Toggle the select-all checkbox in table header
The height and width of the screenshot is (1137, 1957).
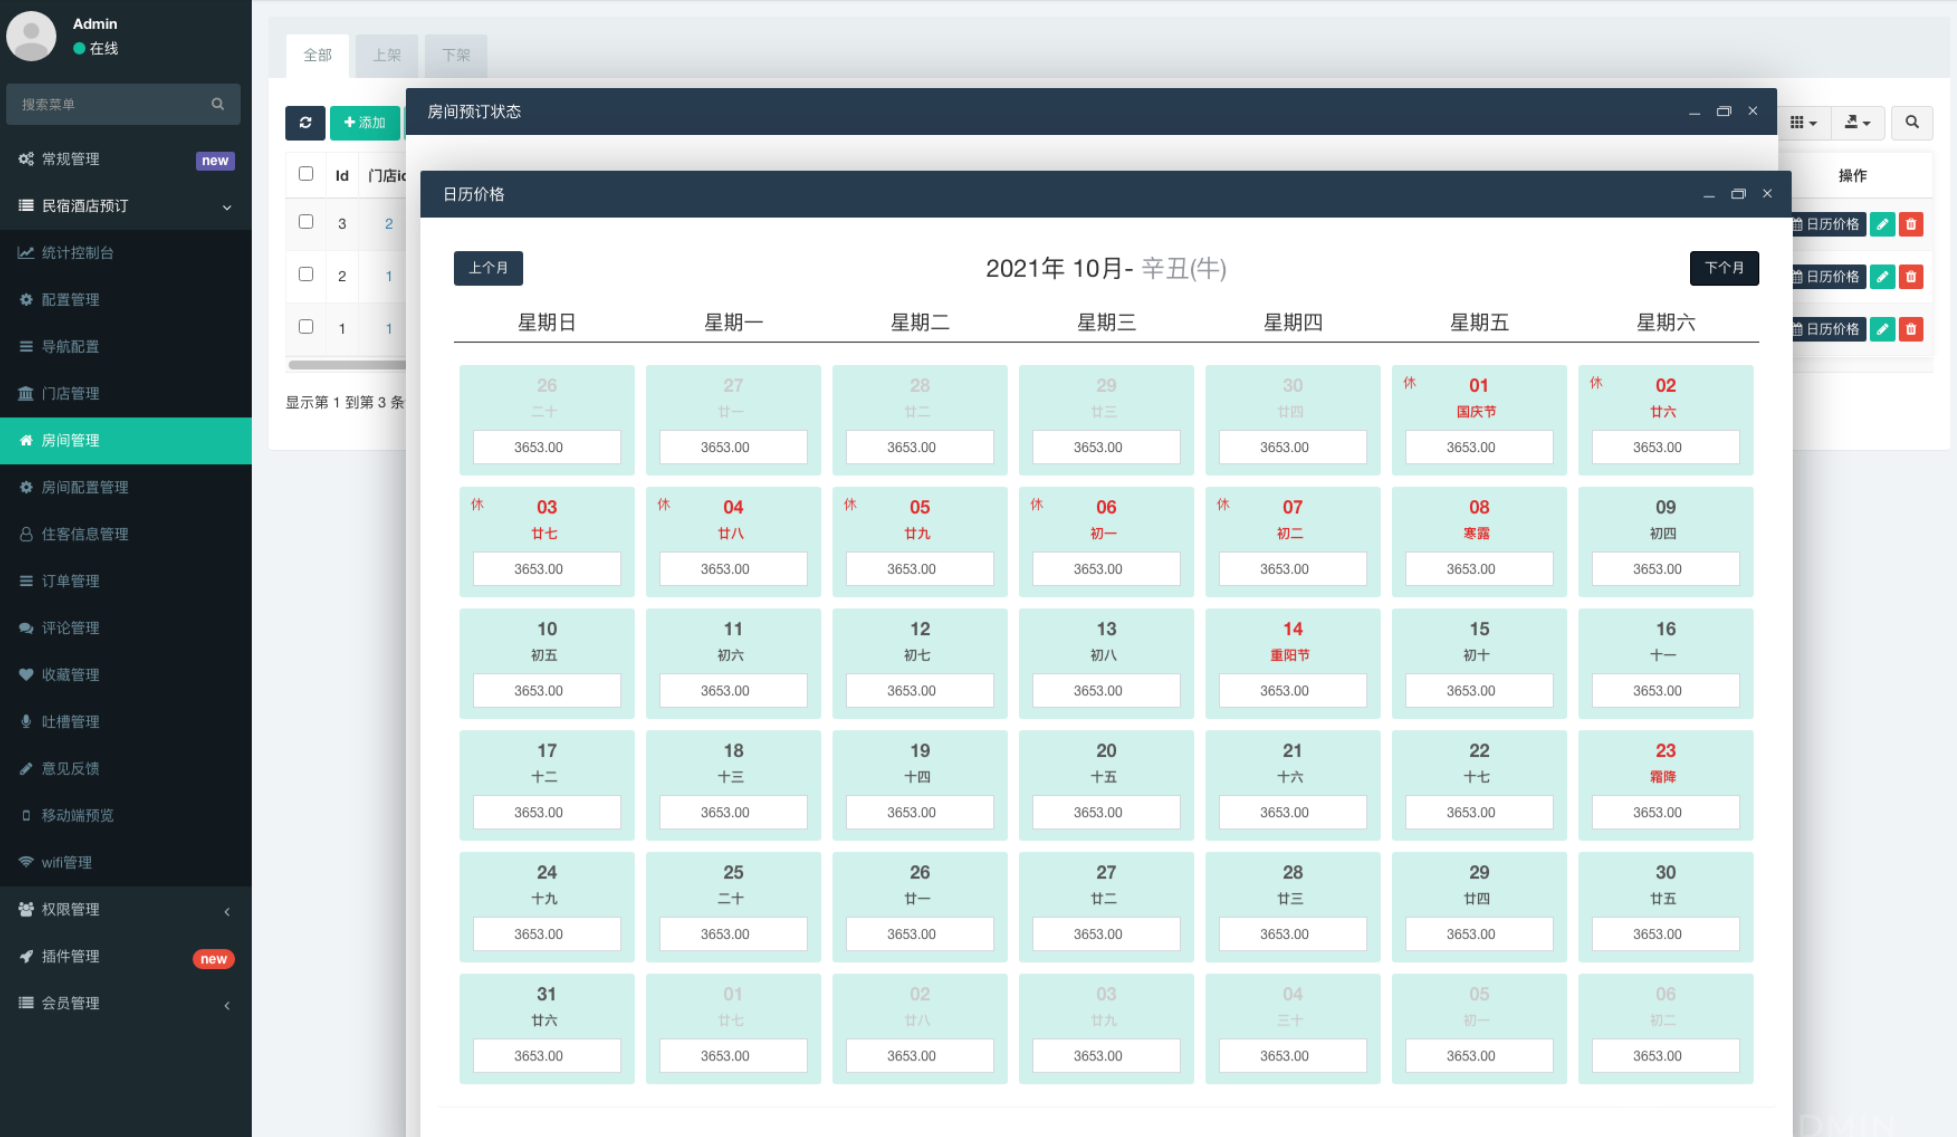[x=306, y=174]
